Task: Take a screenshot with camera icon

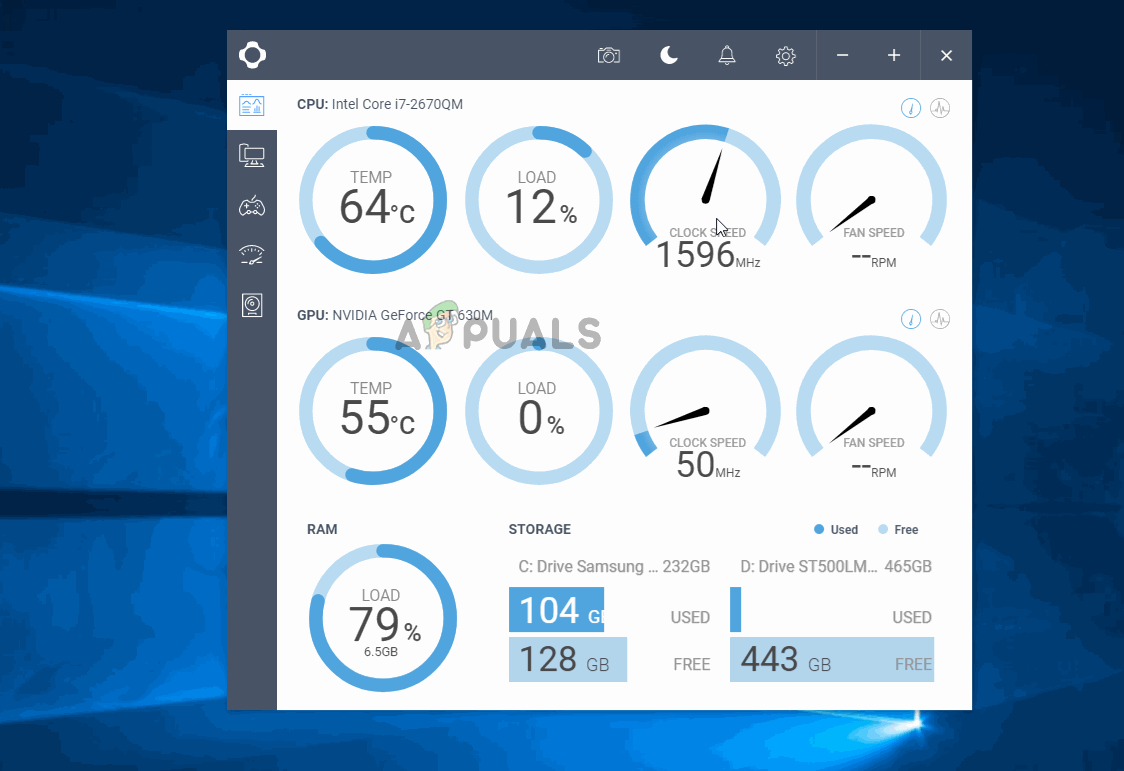Action: (609, 56)
